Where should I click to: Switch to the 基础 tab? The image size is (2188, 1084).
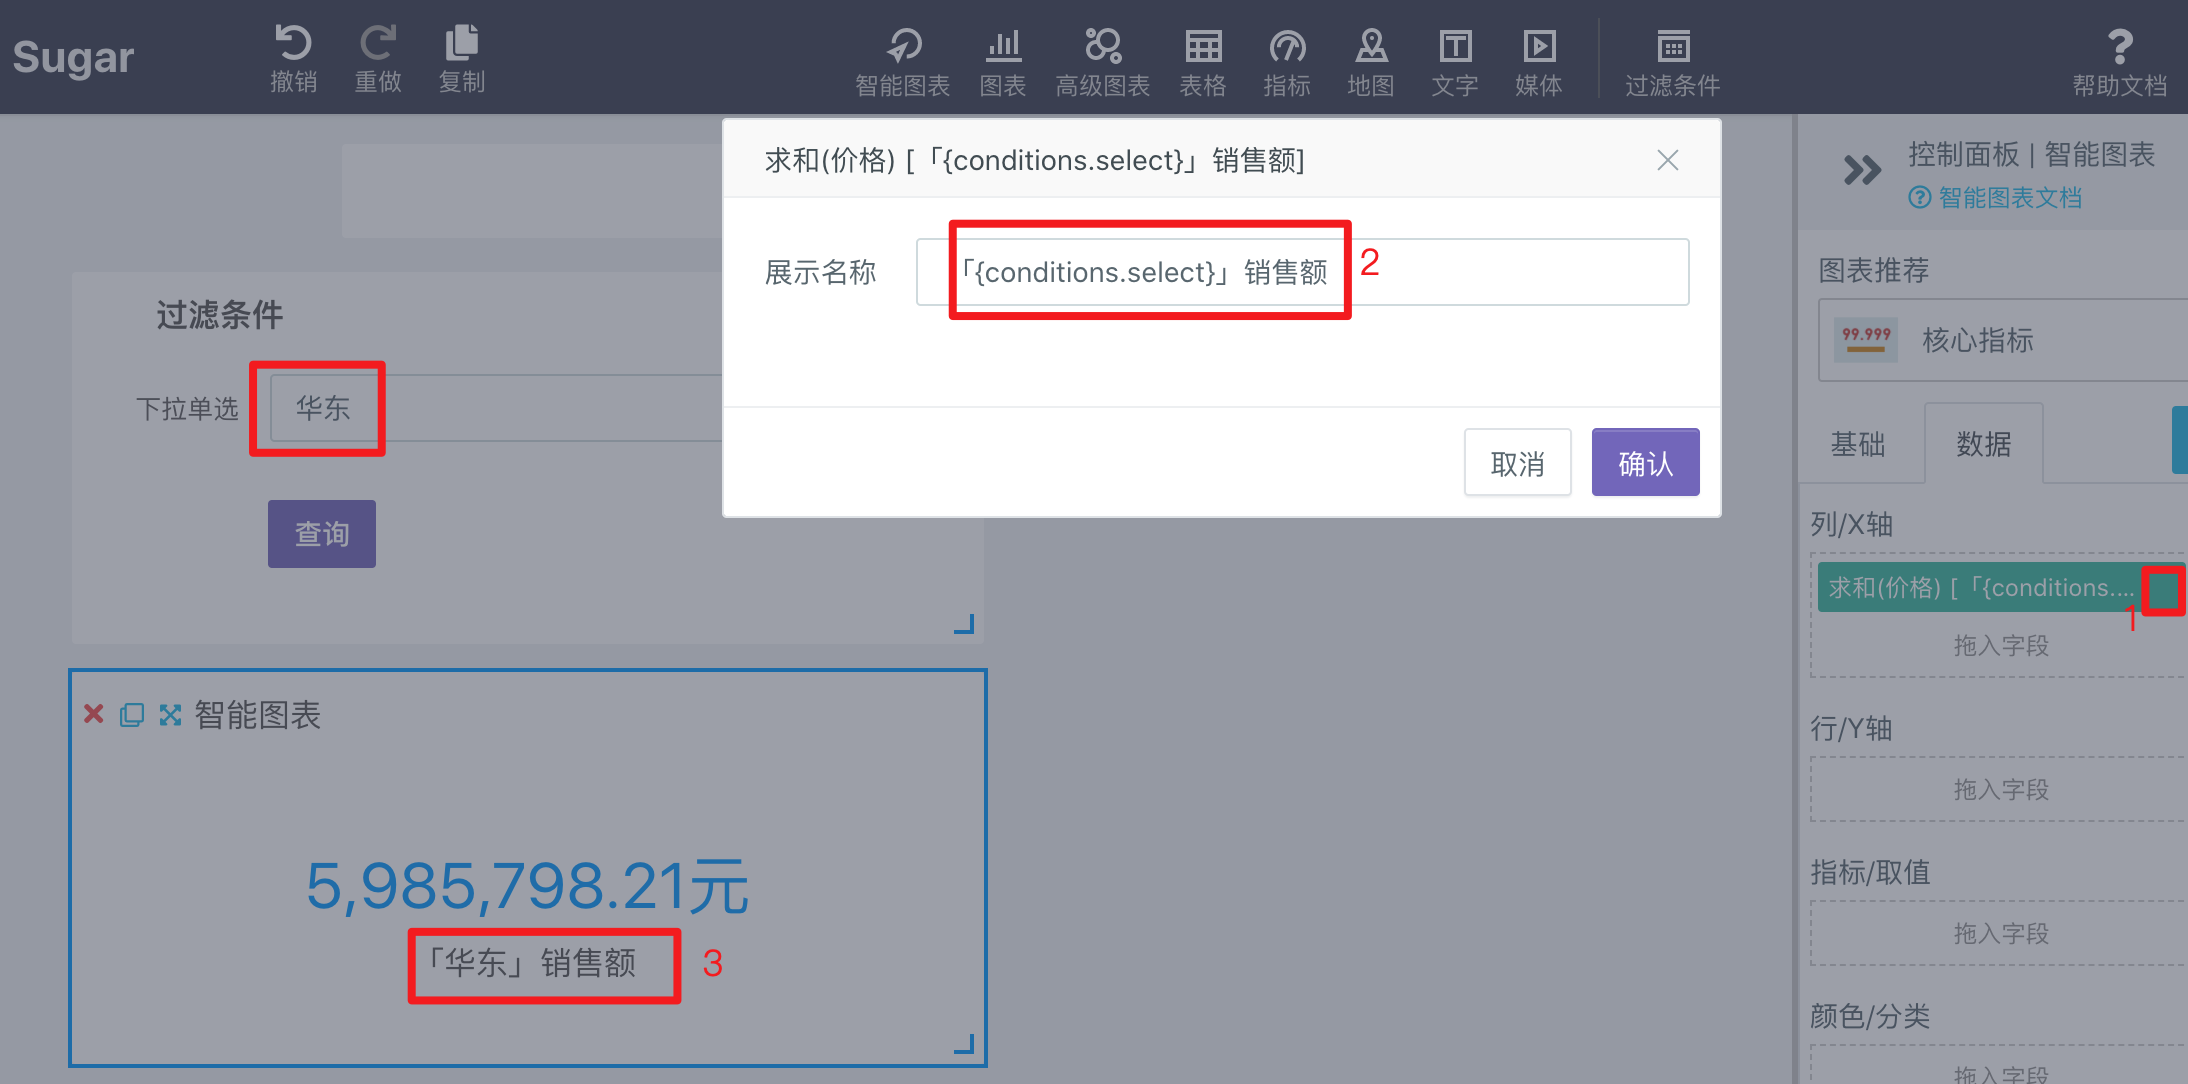point(1858,444)
